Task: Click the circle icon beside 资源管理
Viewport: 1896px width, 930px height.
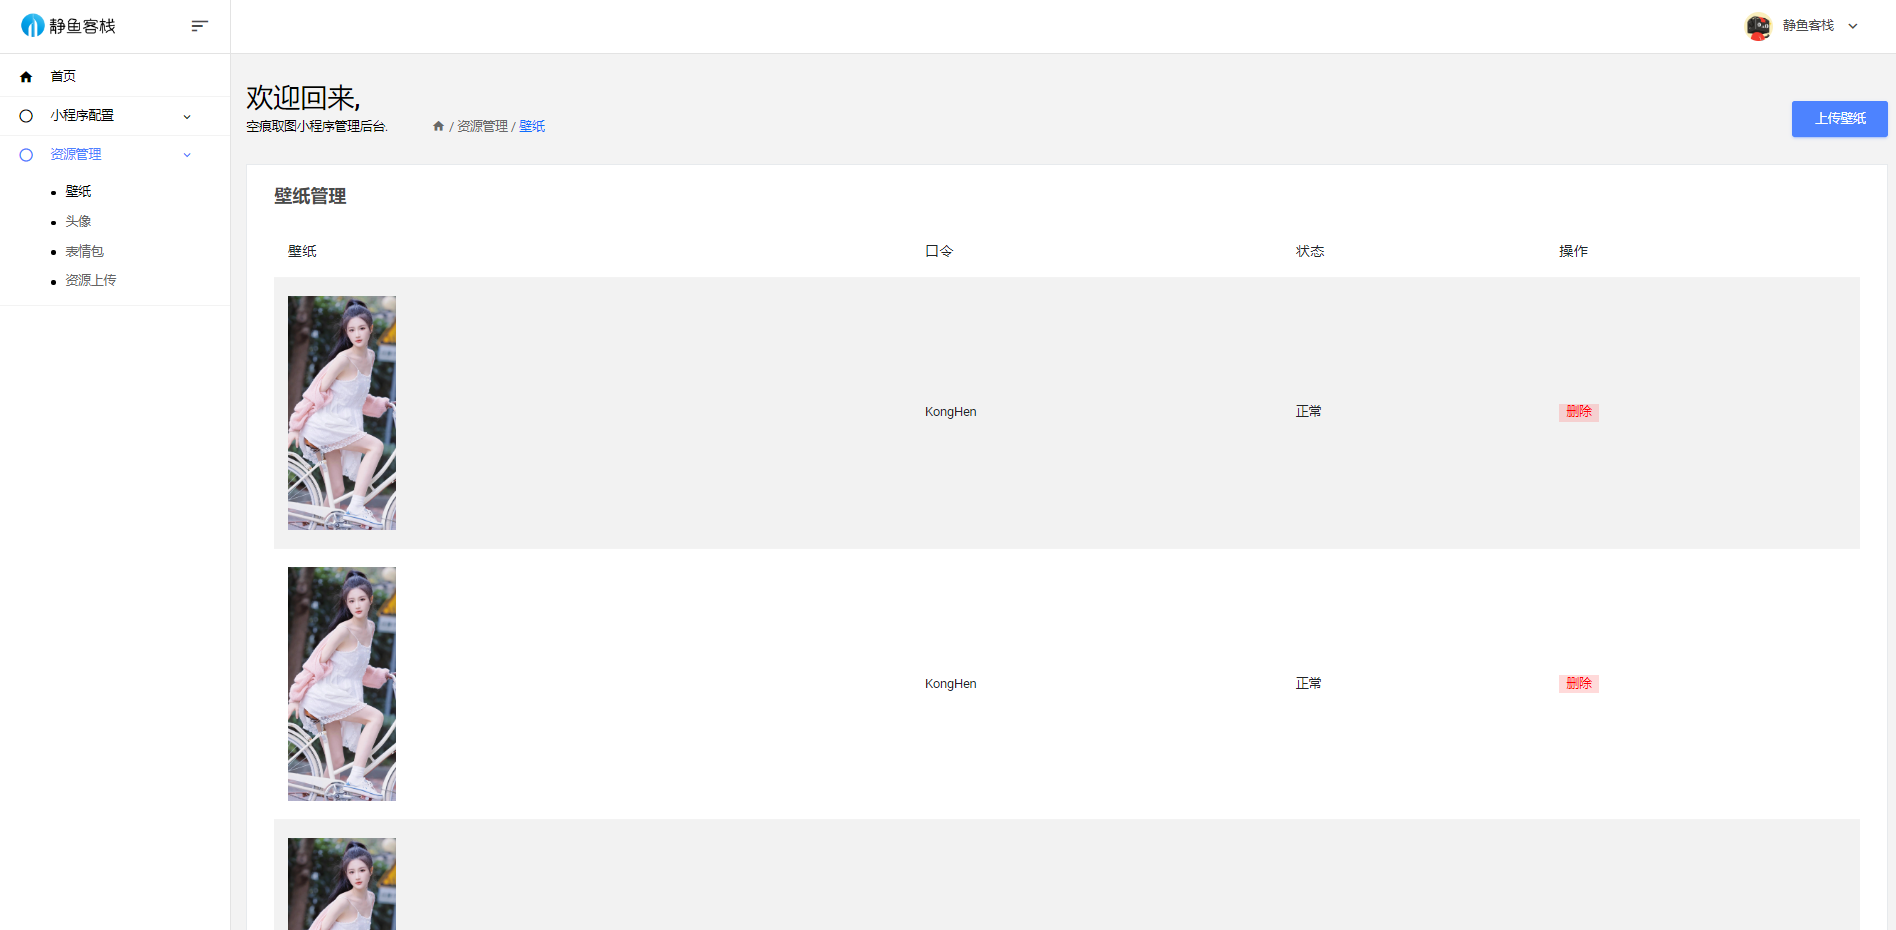Action: pyautogui.click(x=26, y=155)
